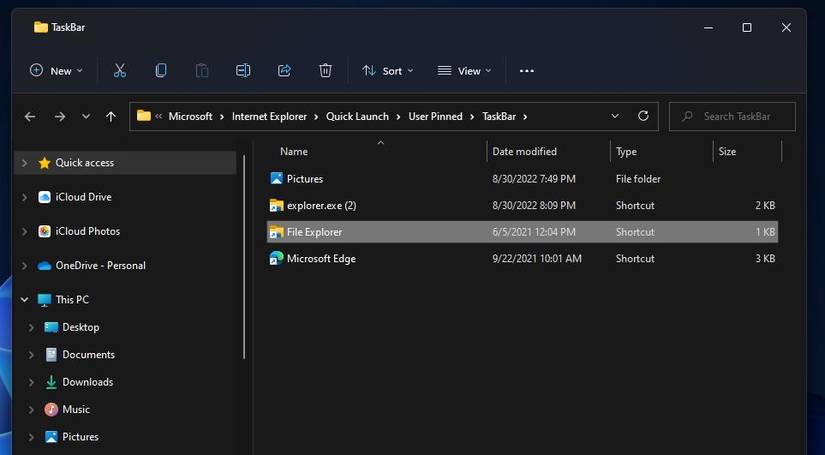Open the New item dropdown
The width and height of the screenshot is (825, 455).
pos(56,71)
